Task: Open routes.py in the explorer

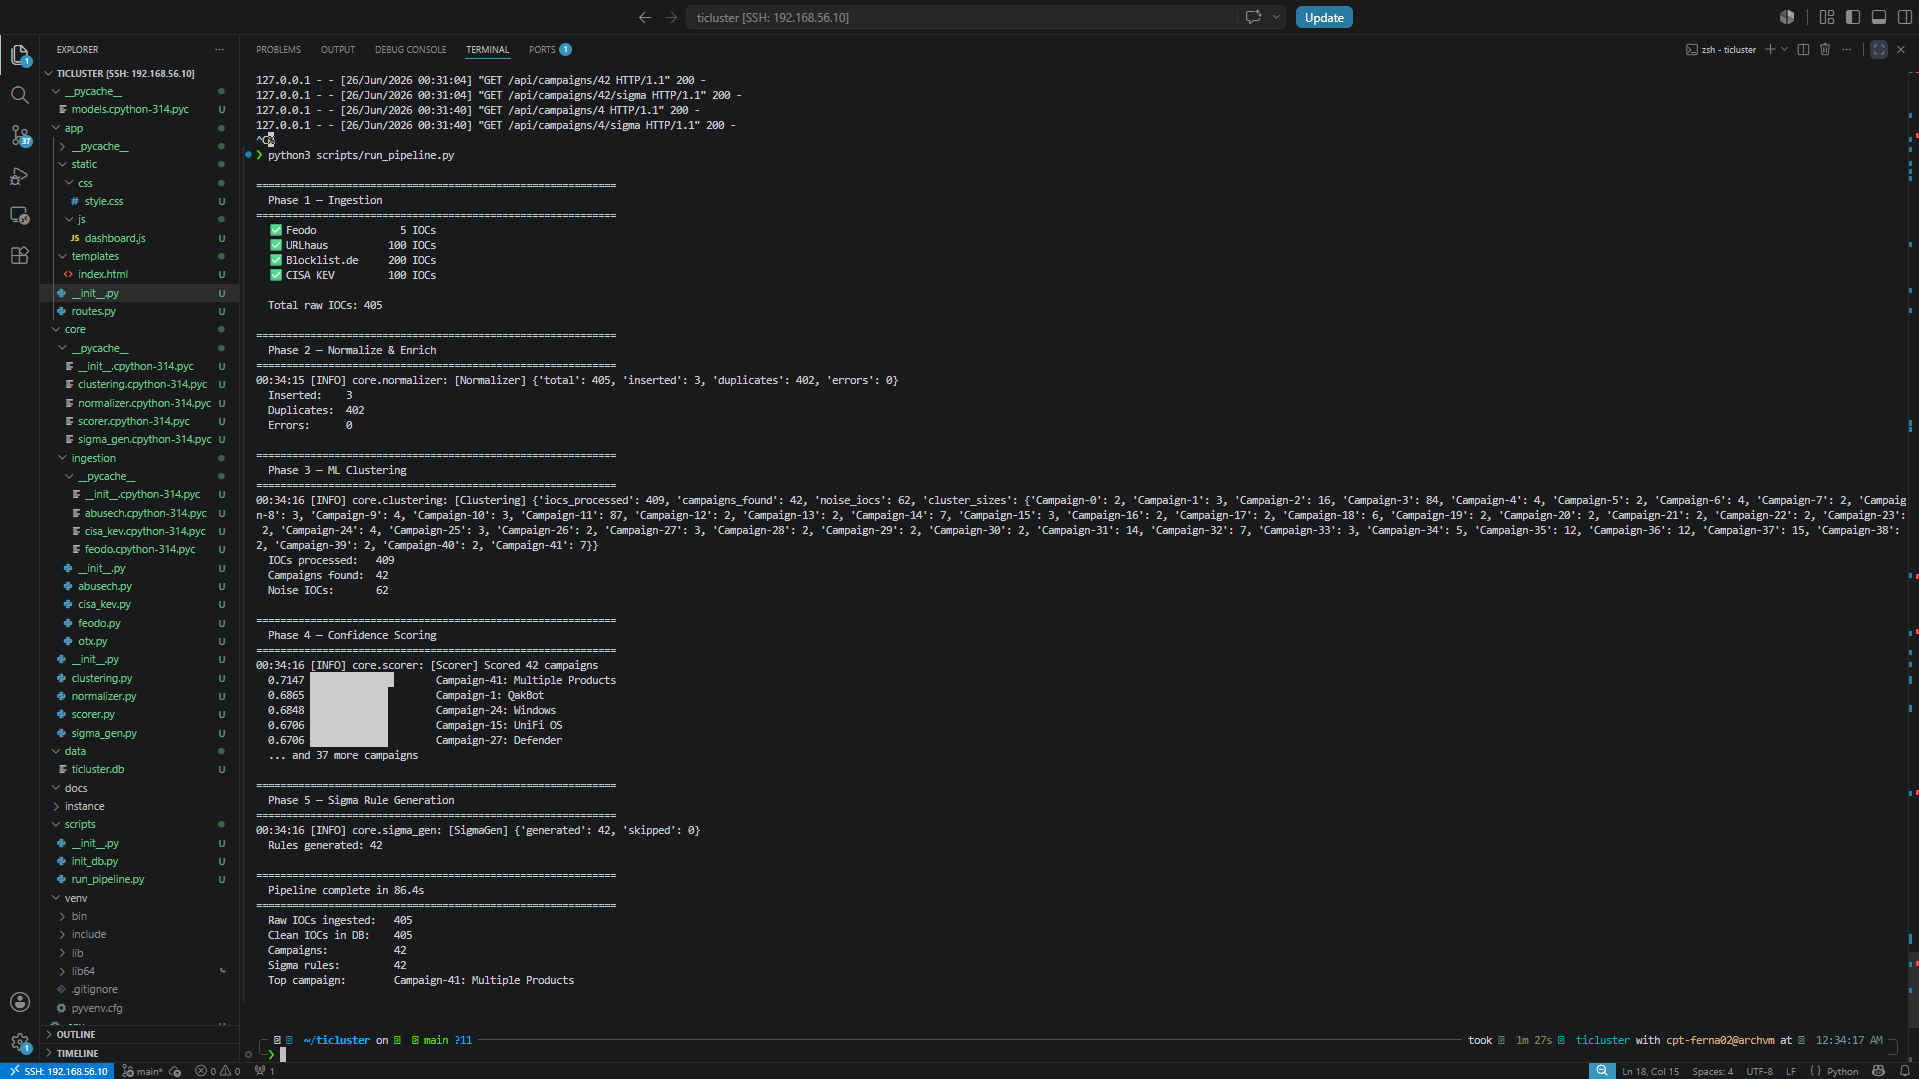Action: tap(140, 311)
